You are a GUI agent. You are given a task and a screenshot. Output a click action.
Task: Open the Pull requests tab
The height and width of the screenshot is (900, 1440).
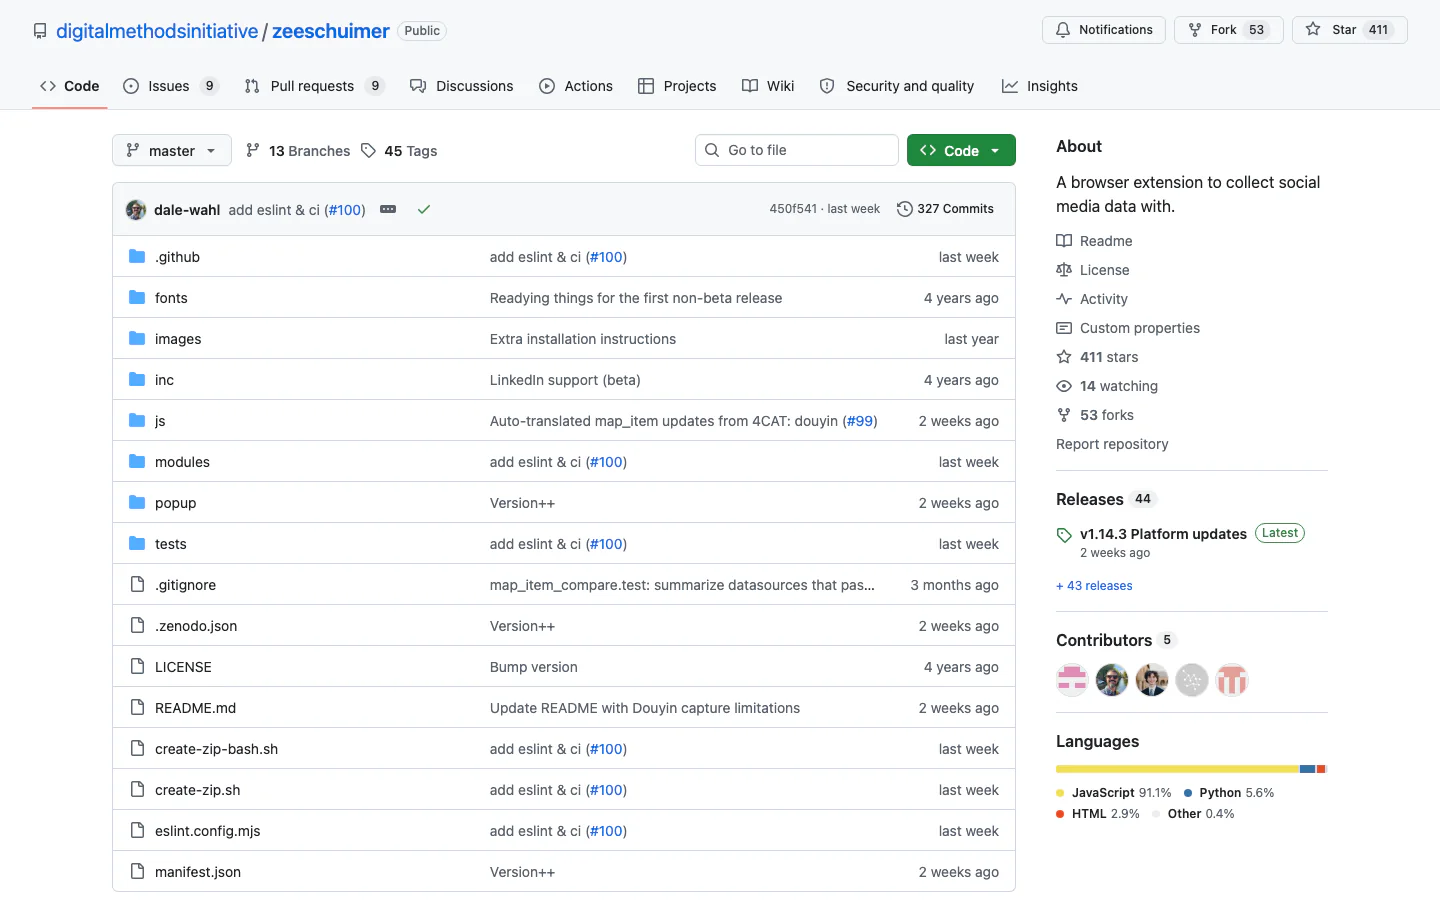pos(315,86)
